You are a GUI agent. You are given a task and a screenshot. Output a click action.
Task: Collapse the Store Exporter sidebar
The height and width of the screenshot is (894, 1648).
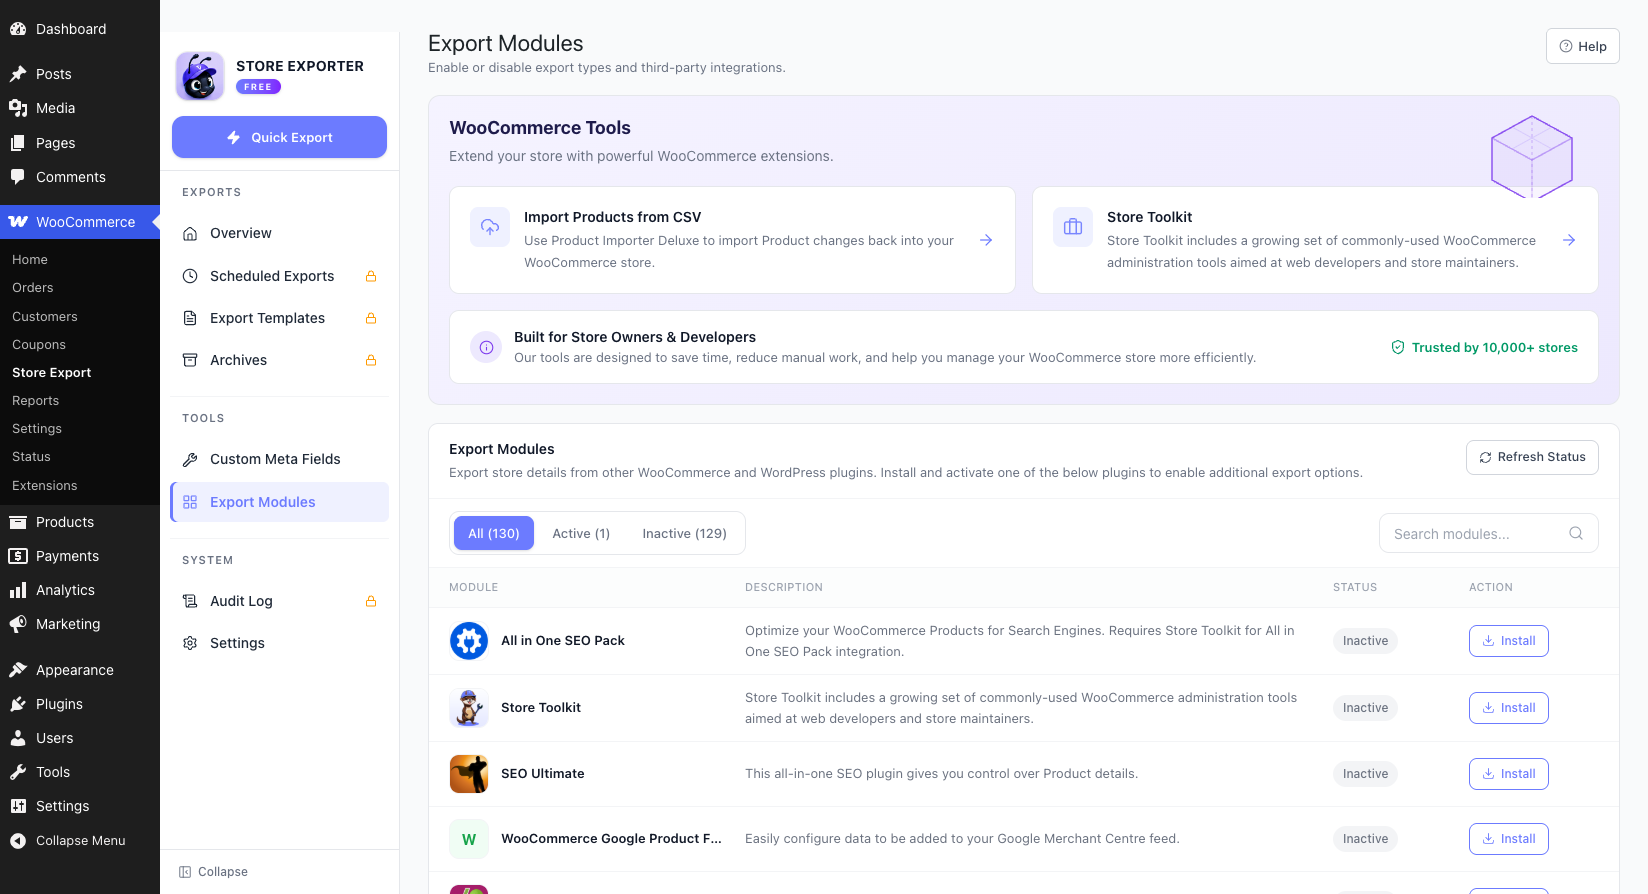[x=213, y=872]
